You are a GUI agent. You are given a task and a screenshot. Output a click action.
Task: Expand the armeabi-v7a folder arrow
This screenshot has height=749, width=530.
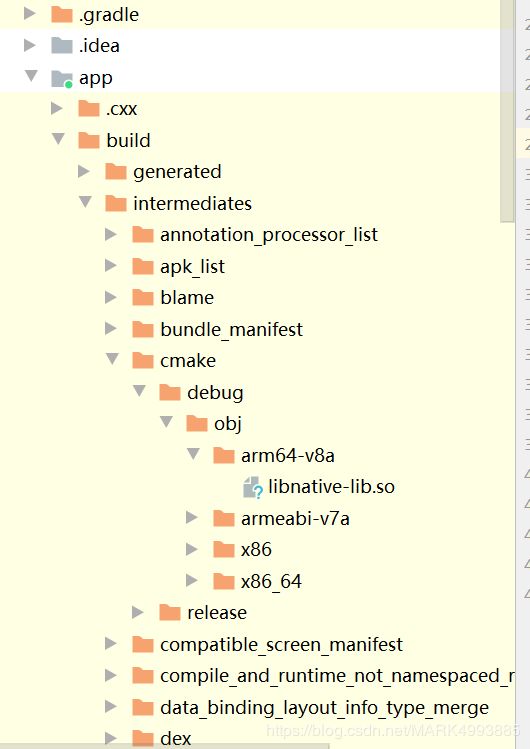[191, 518]
